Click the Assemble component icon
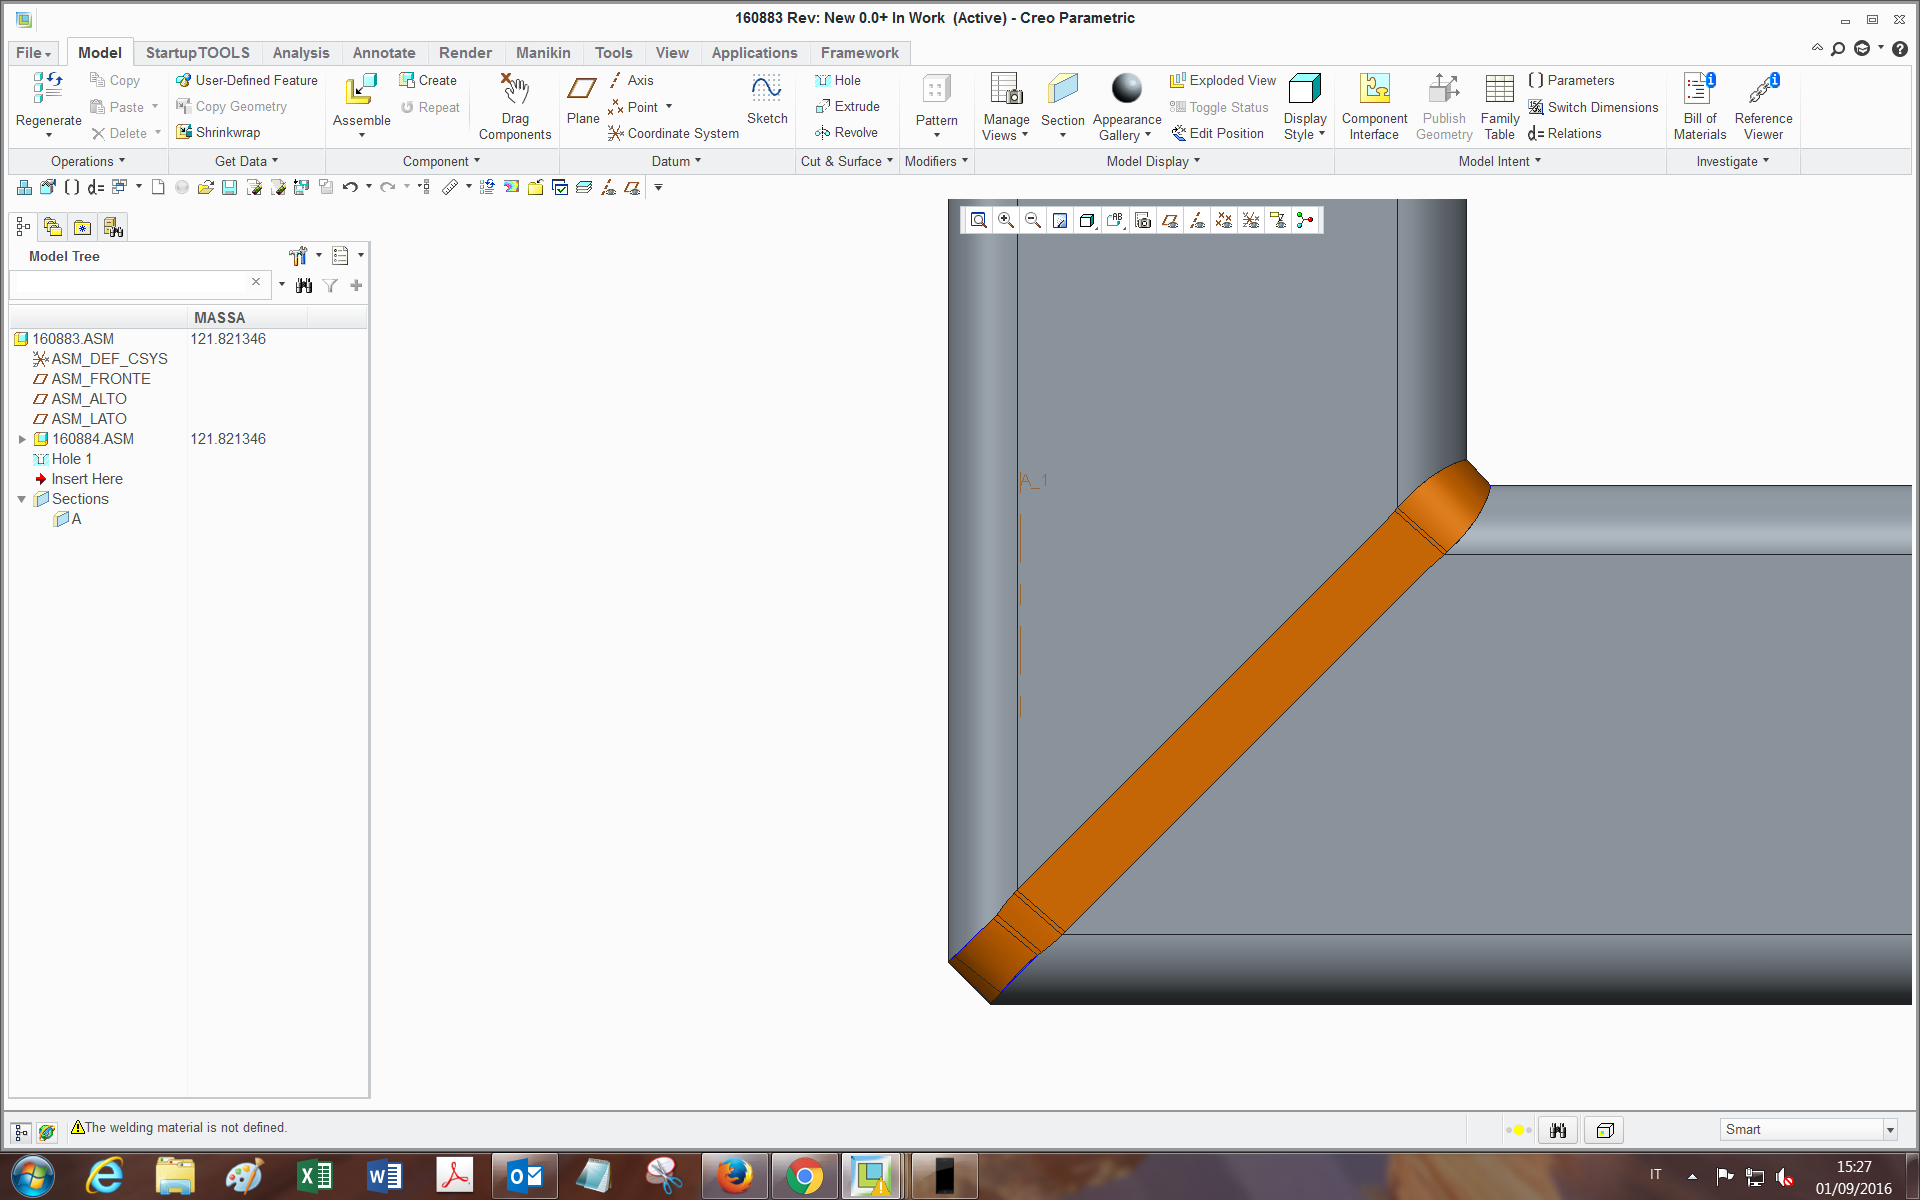 click(361, 90)
